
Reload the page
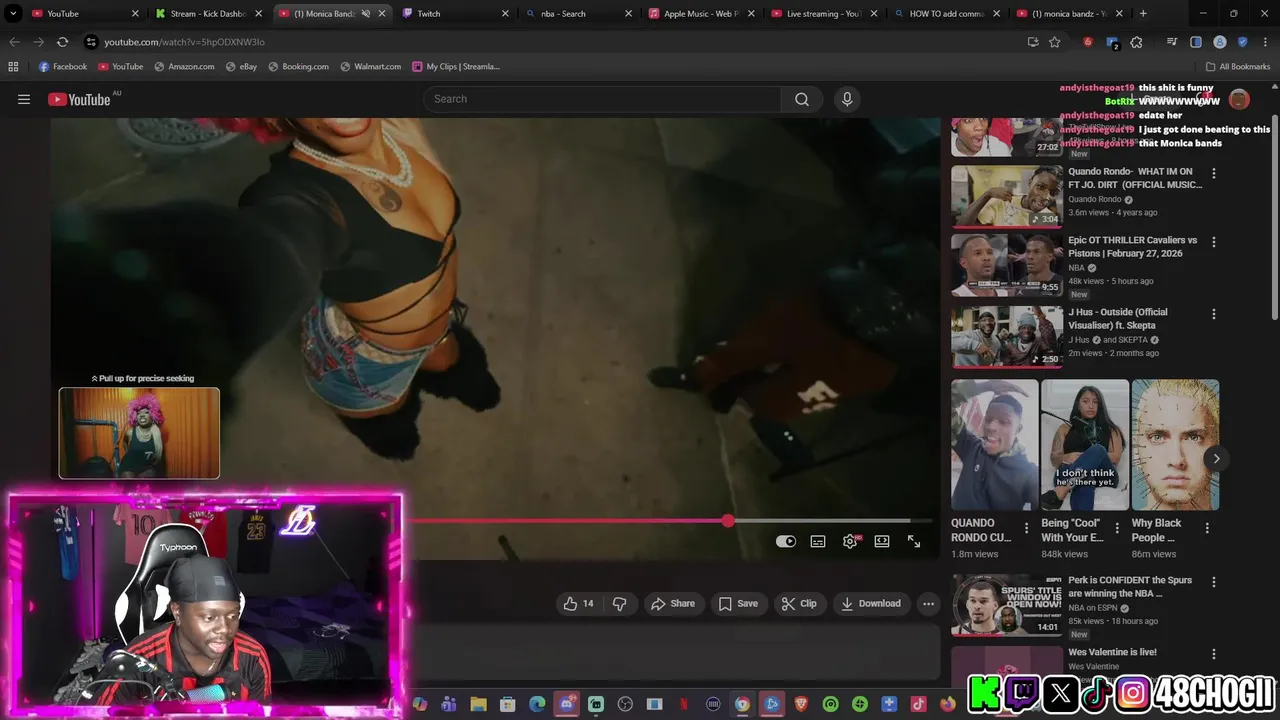[62, 42]
